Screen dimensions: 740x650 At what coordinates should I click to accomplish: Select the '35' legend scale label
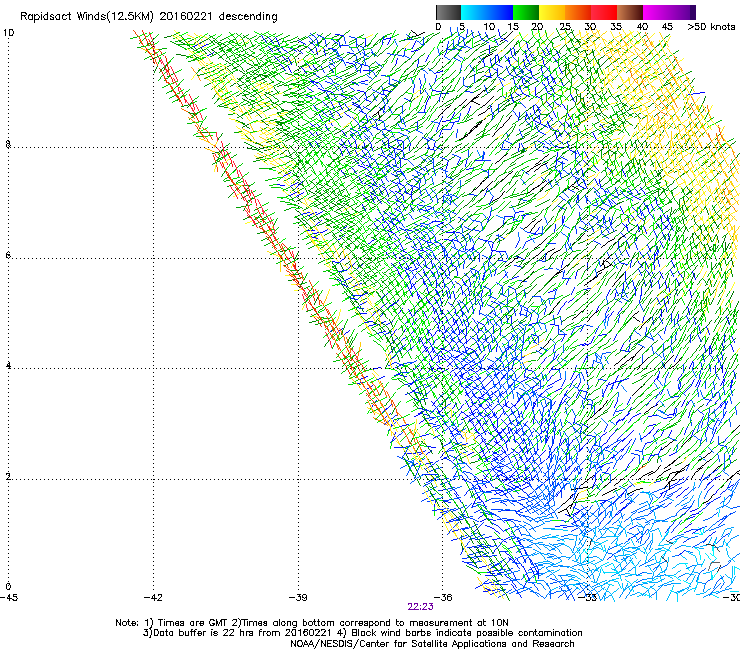click(x=616, y=27)
